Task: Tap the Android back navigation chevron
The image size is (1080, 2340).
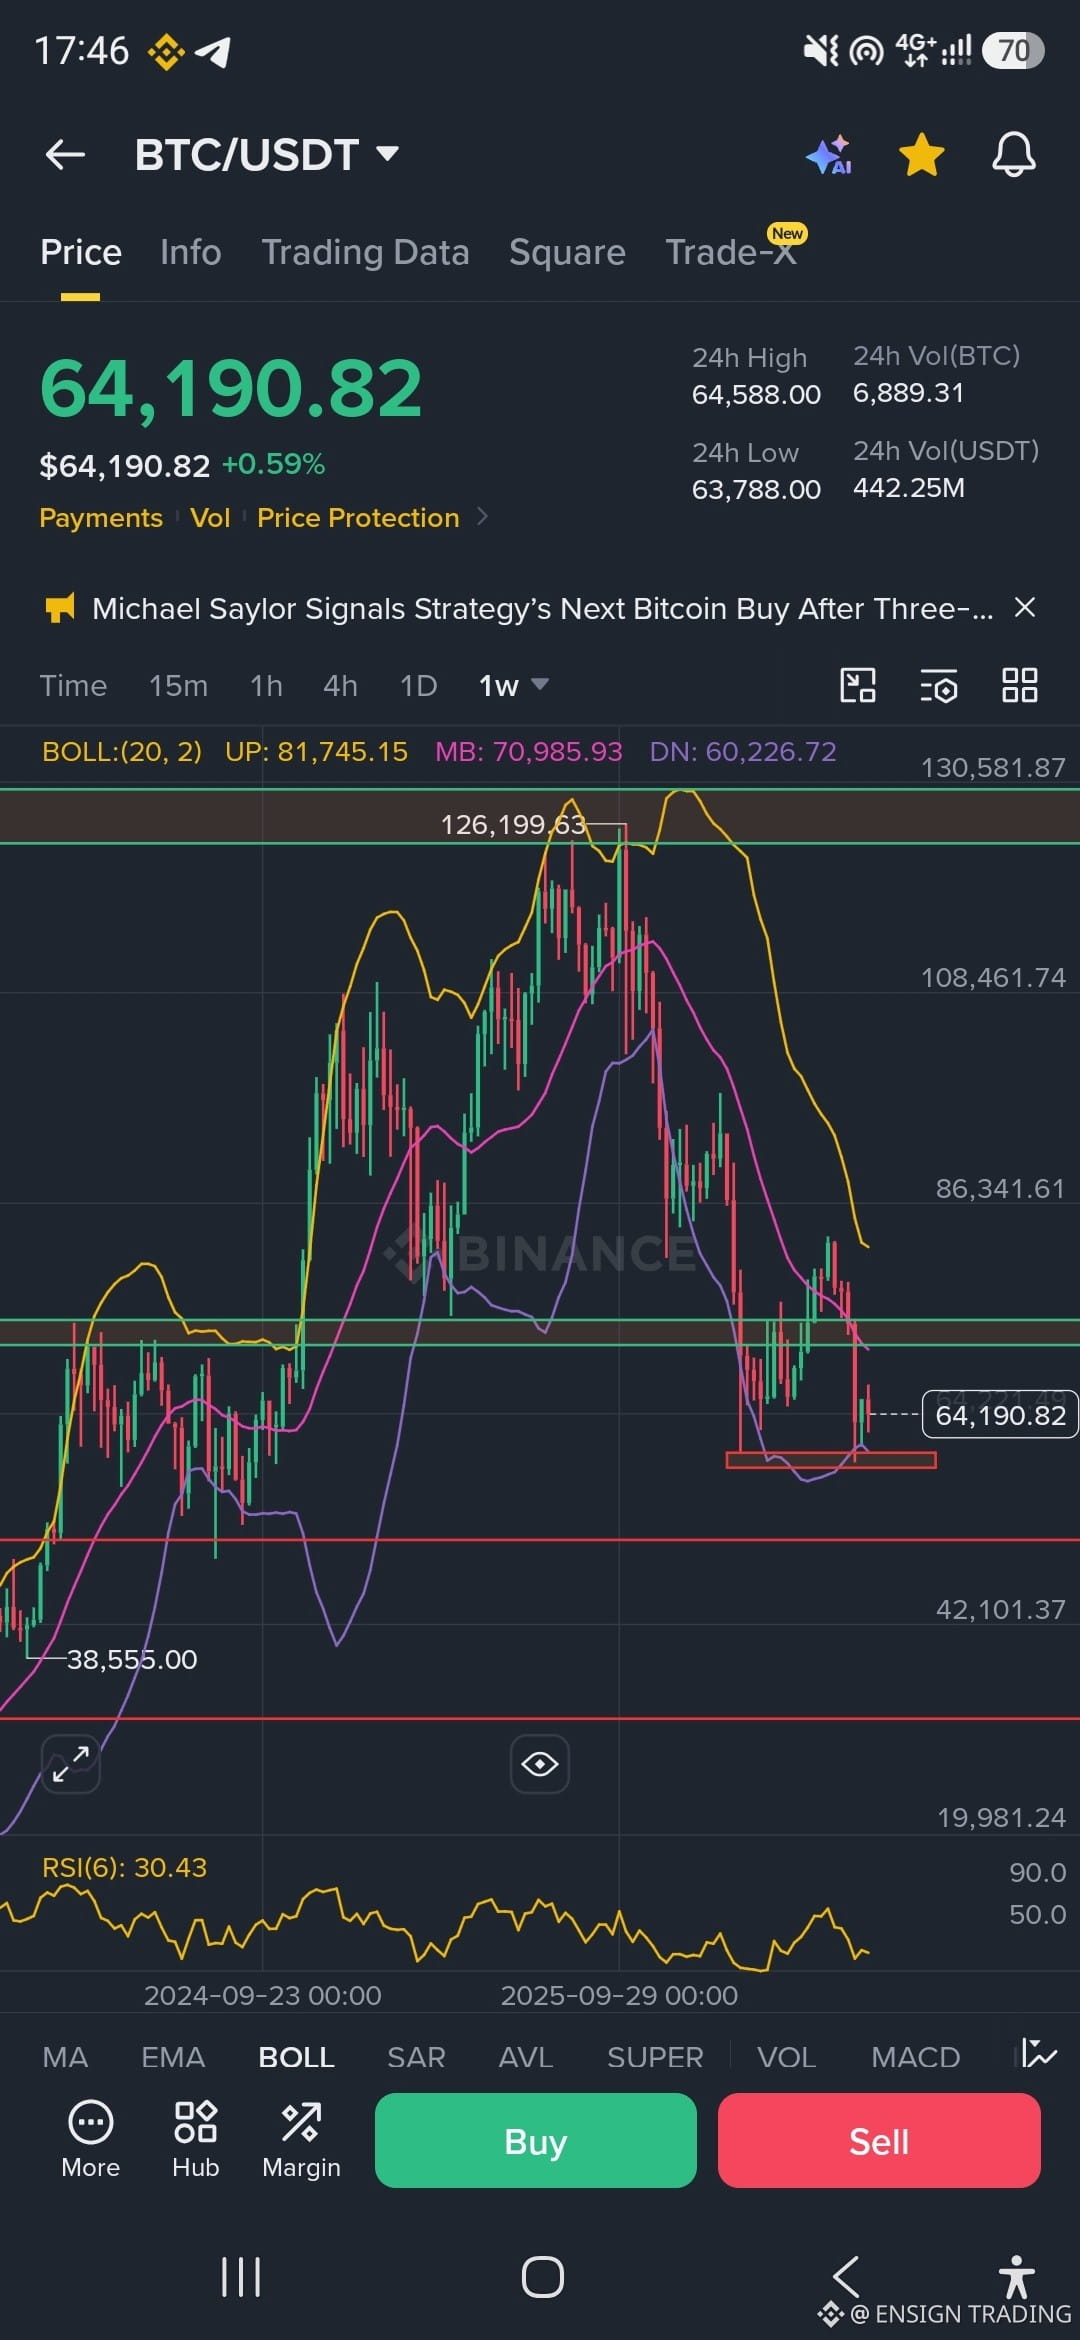Action: (x=846, y=2275)
